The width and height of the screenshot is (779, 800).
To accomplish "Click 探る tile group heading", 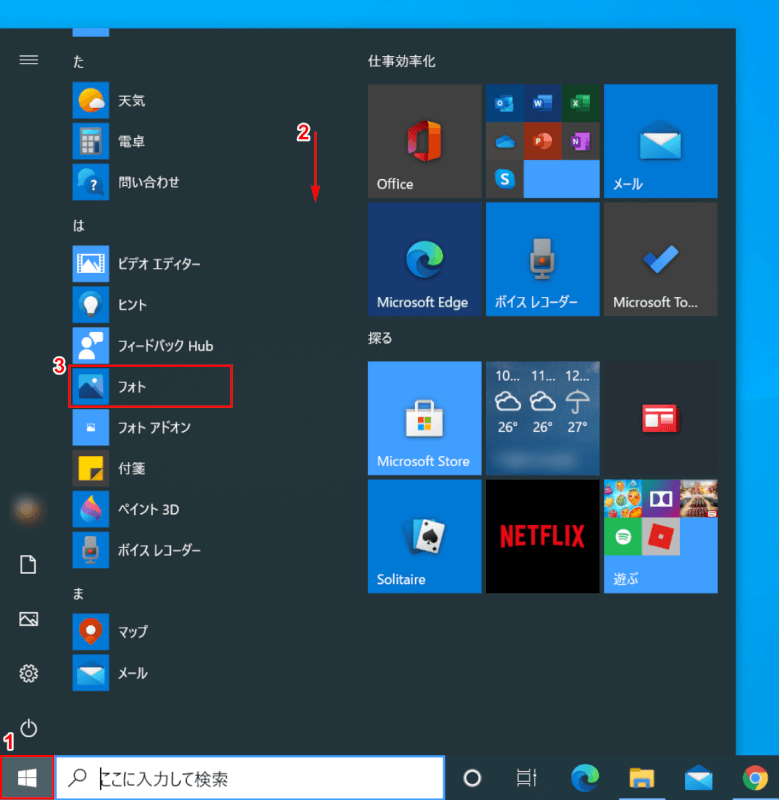I will [380, 338].
